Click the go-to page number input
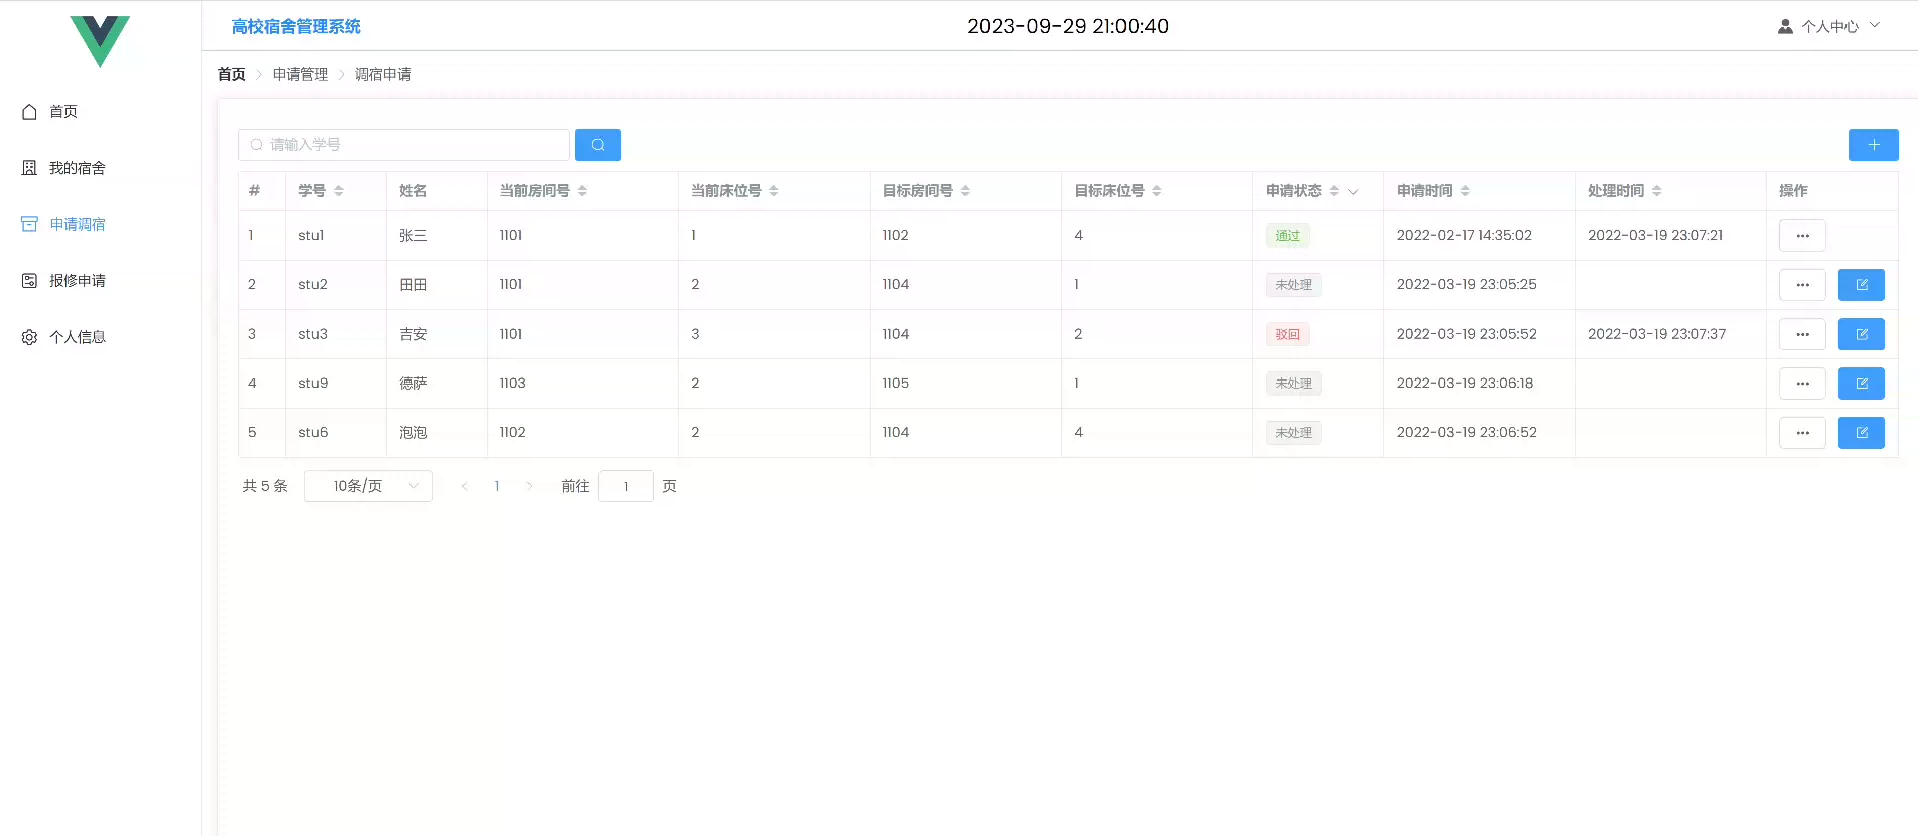The width and height of the screenshot is (1918, 836). (625, 486)
